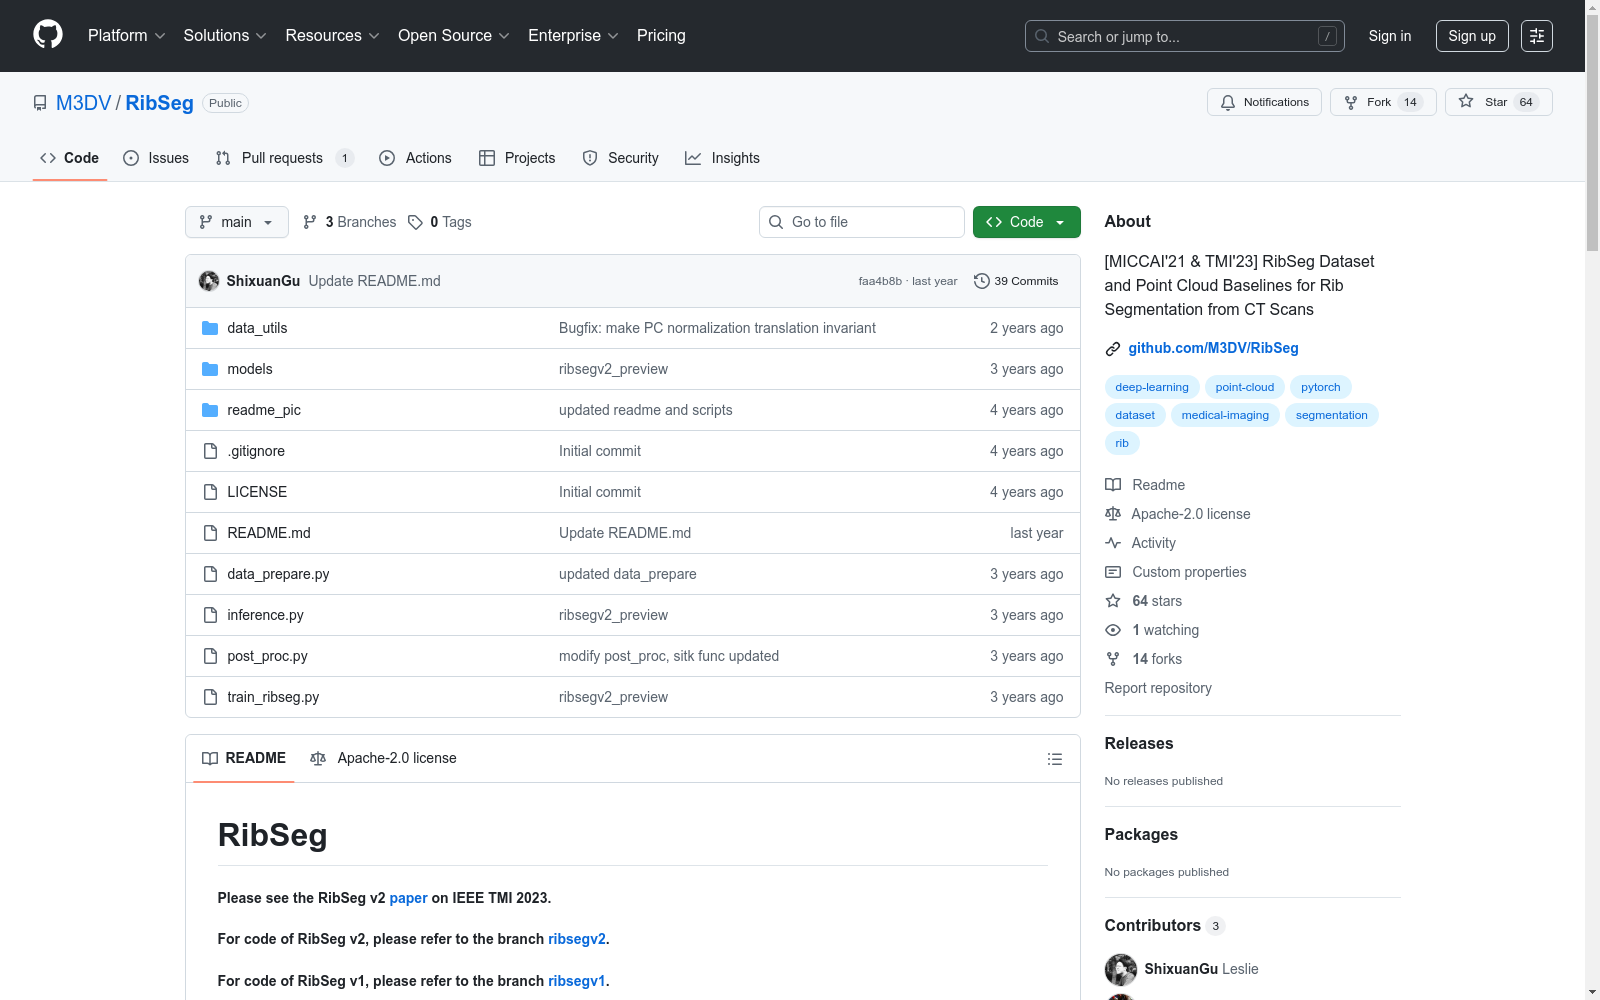Click the medical-imaging topic tag
Viewport: 1600px width, 1000px height.
1225,415
